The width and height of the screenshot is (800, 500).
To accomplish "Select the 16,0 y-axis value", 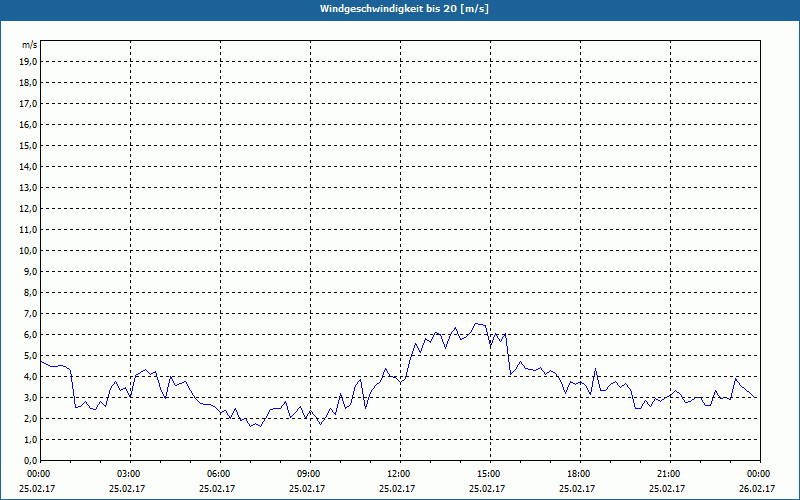I will click(28, 124).
